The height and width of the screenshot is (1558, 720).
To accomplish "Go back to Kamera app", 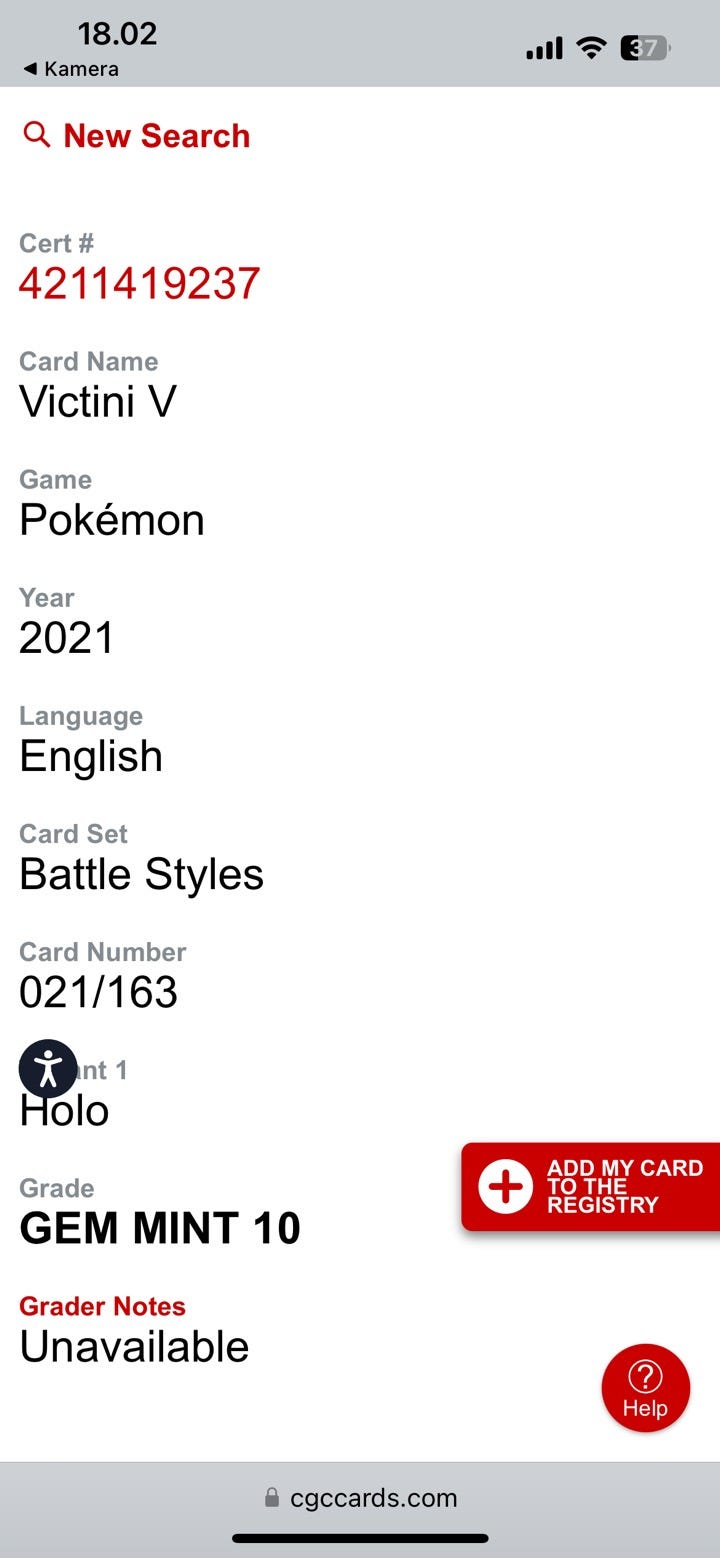I will (80, 69).
